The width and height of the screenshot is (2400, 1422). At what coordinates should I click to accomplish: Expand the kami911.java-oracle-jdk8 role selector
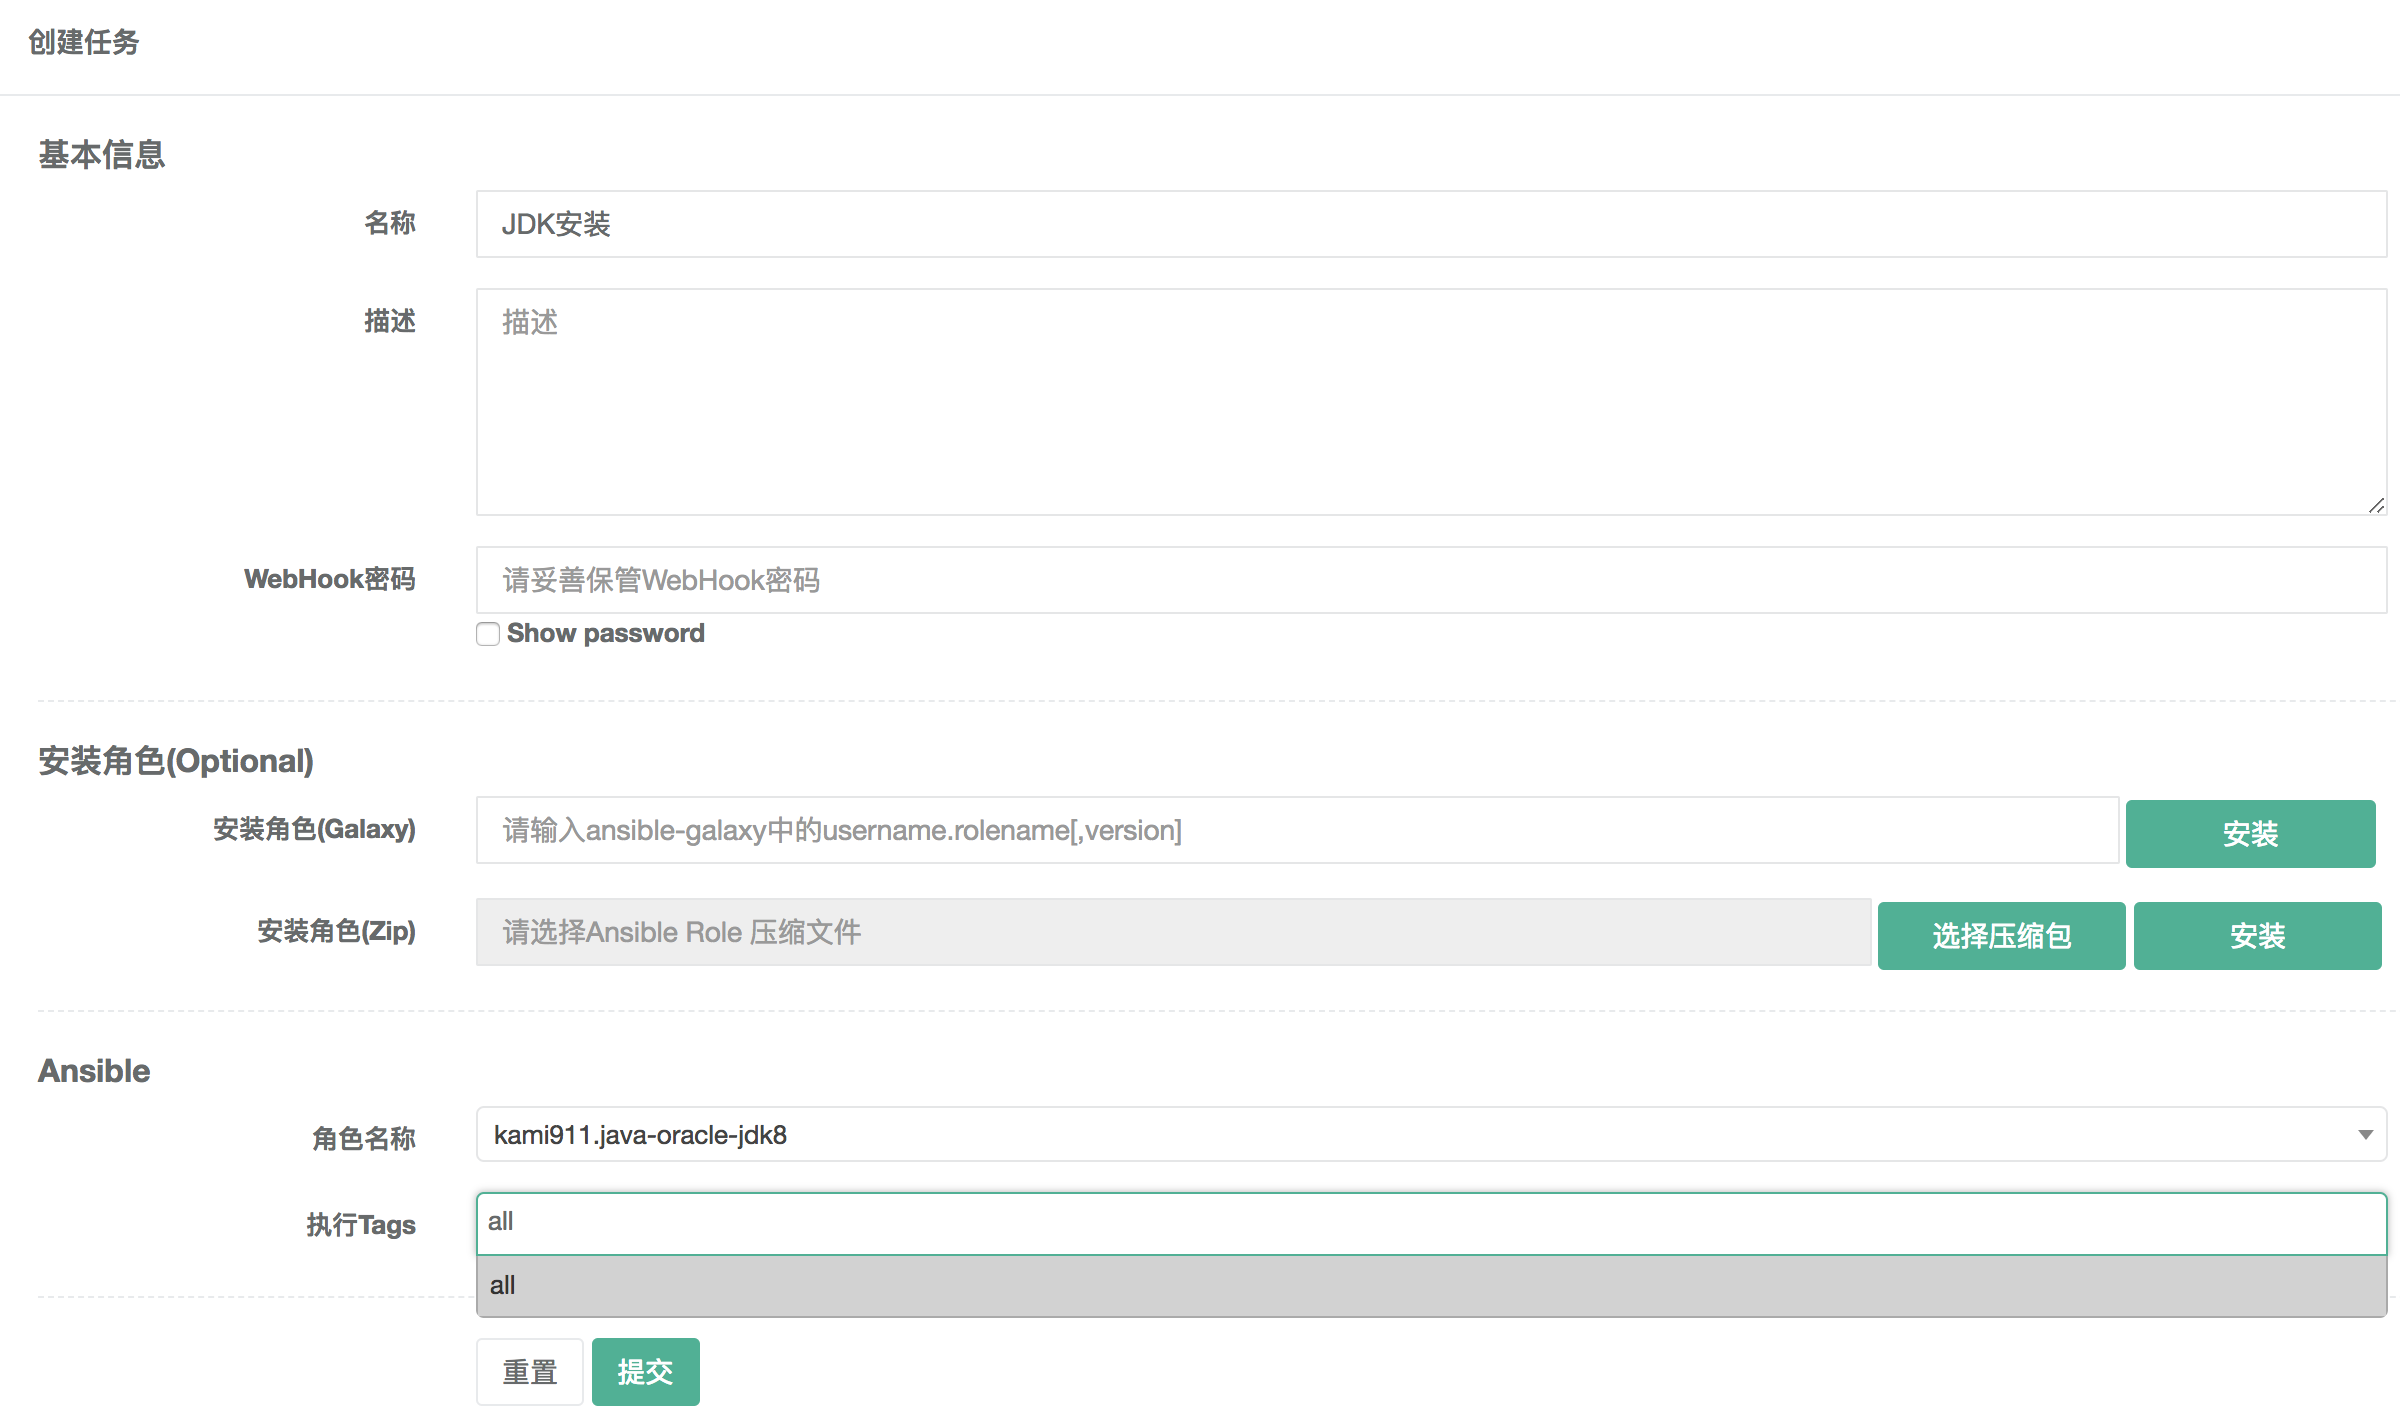(2364, 1134)
